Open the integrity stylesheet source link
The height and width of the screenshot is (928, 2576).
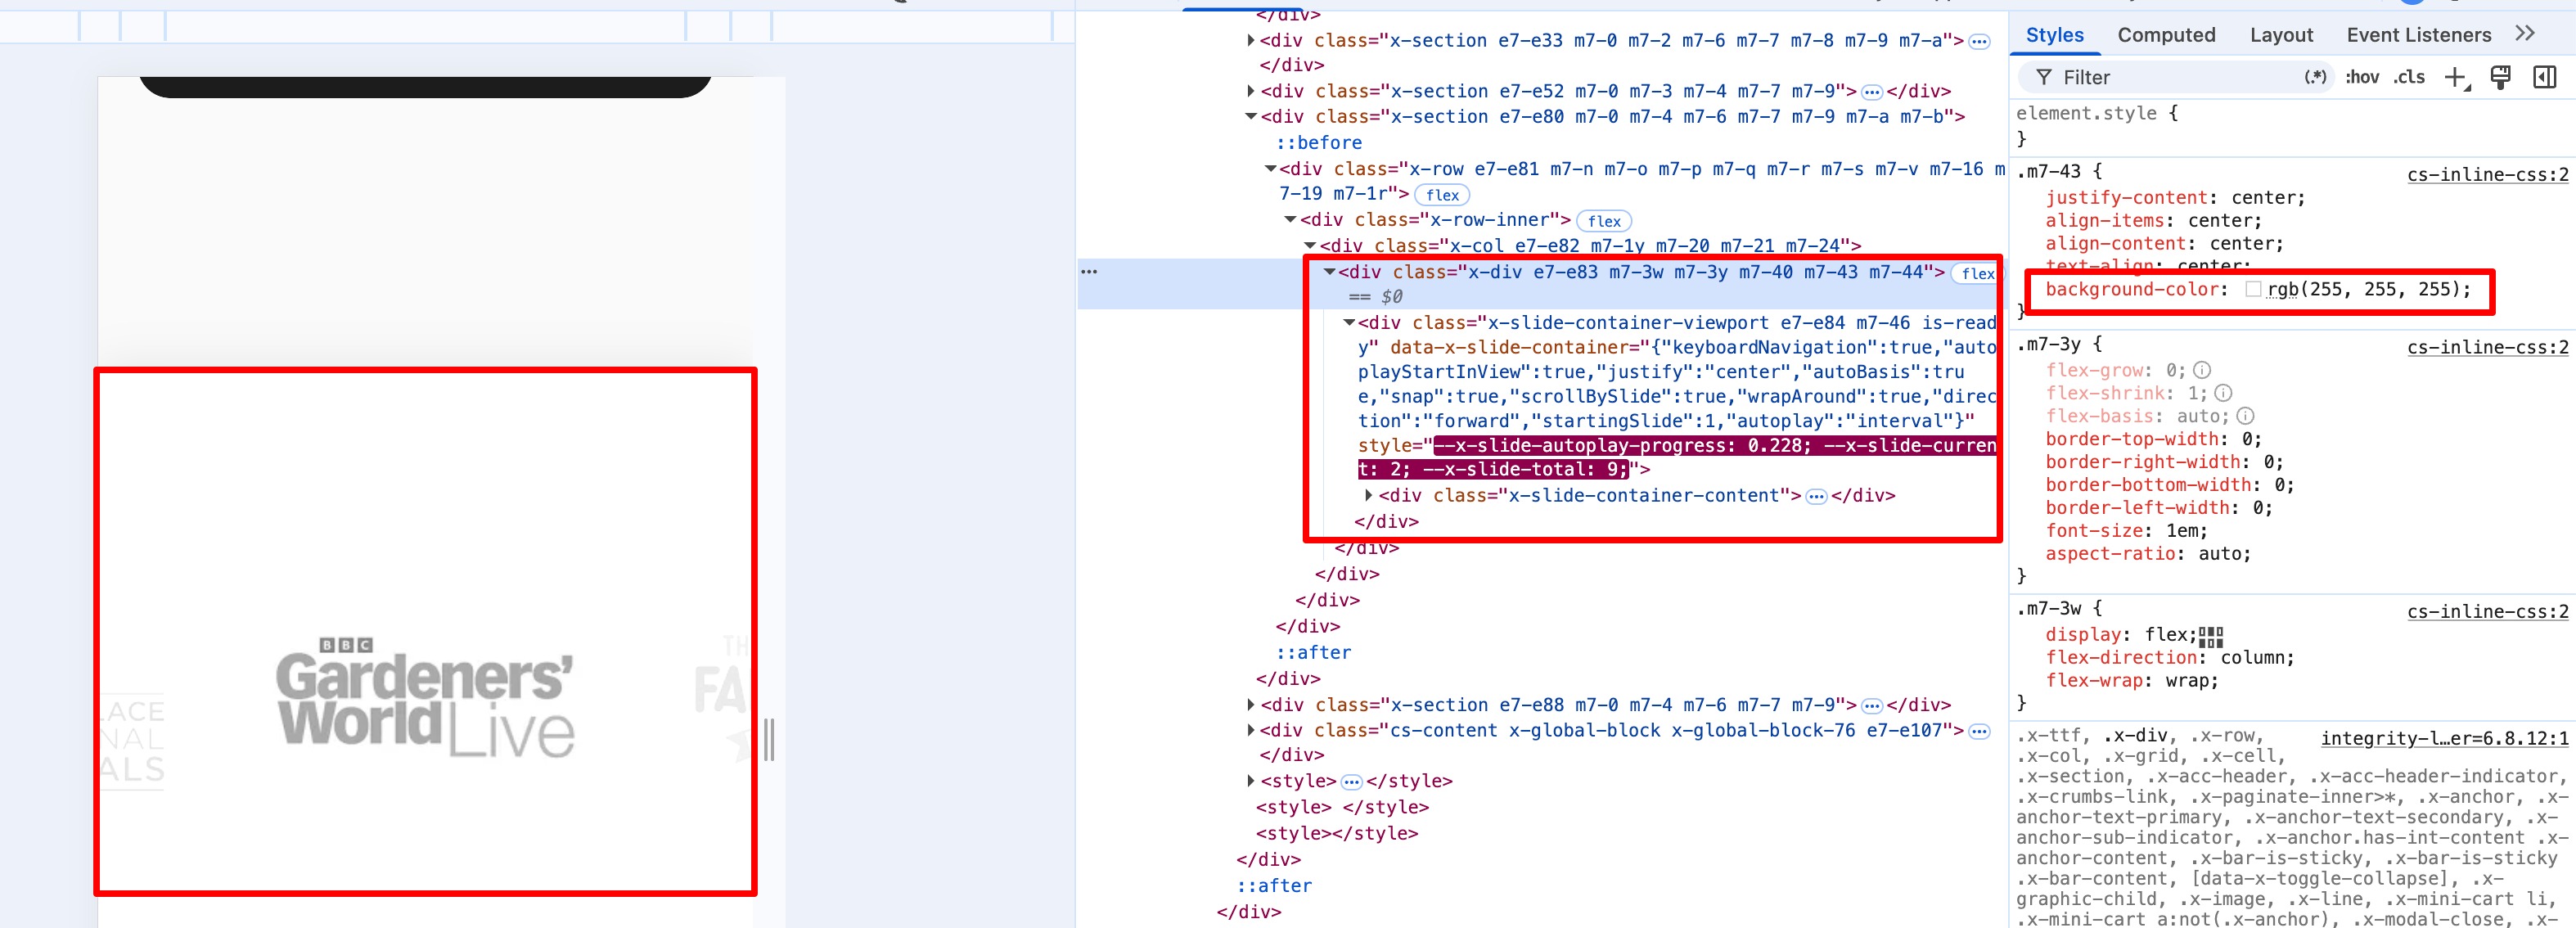(x=2444, y=739)
